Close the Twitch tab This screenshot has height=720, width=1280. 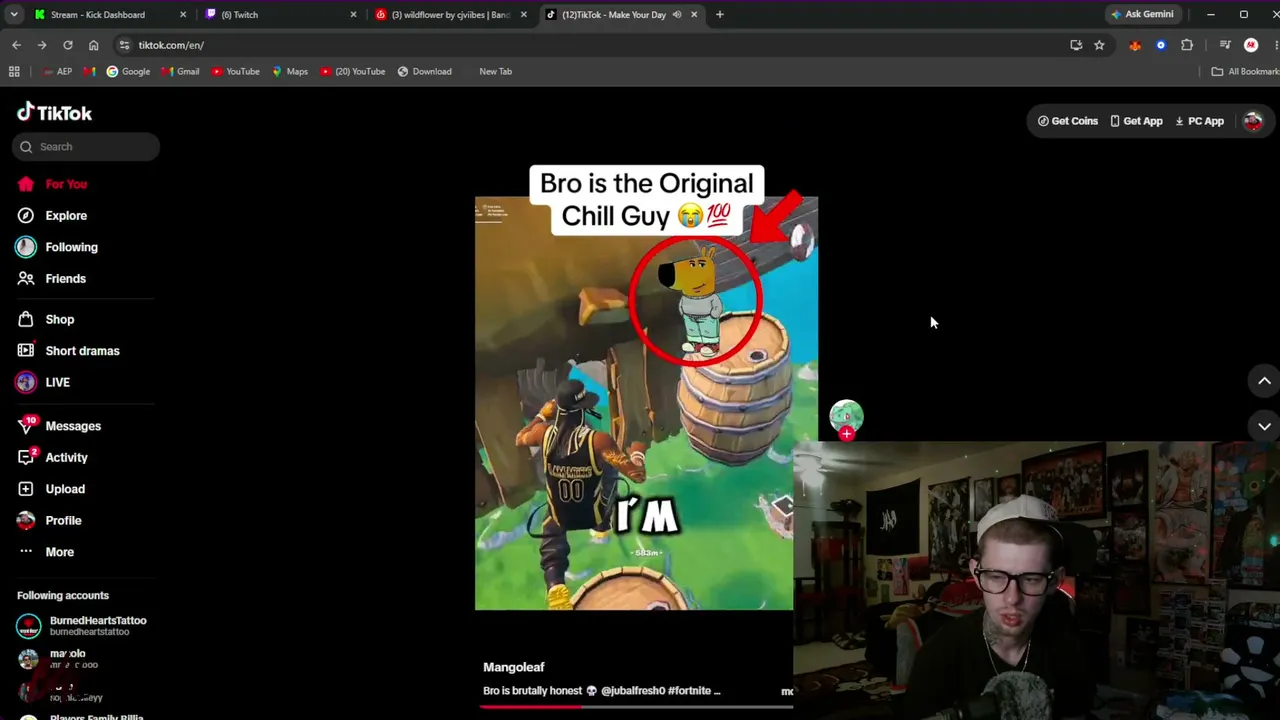(353, 15)
